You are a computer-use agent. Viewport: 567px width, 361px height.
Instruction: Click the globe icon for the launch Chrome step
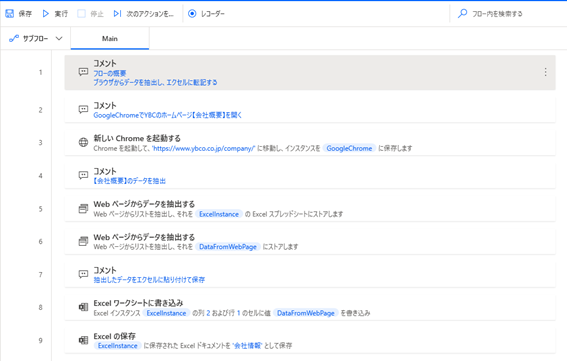pyautogui.click(x=83, y=143)
